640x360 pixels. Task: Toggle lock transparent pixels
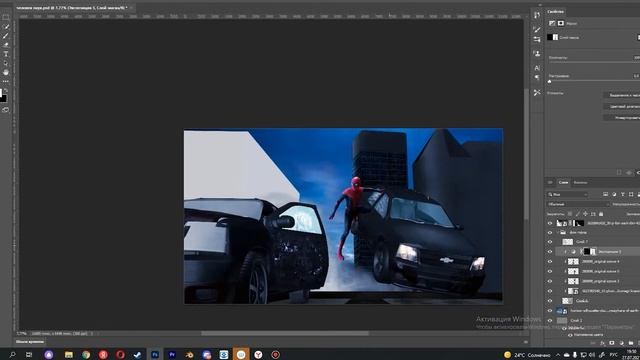point(570,213)
